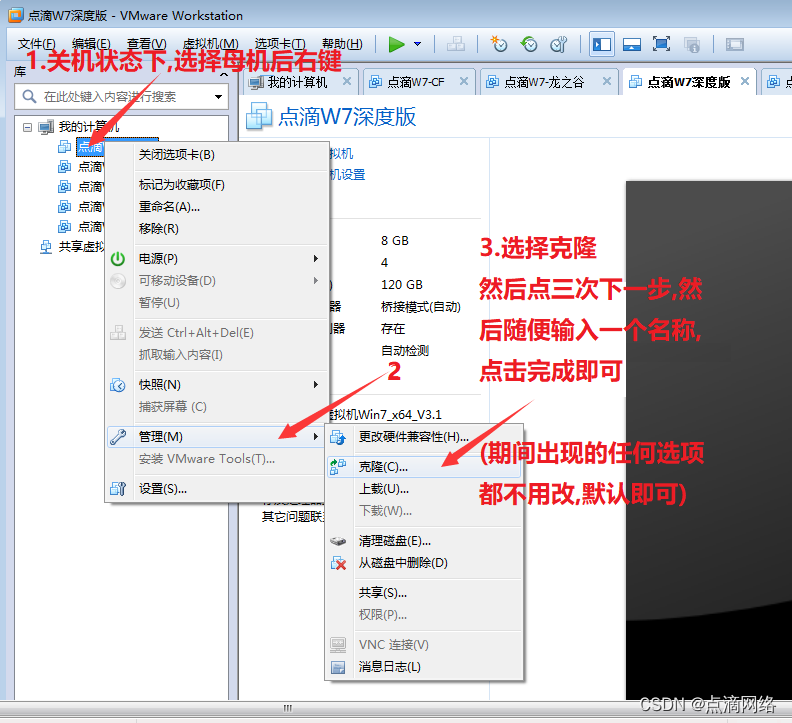The width and height of the screenshot is (792, 723).
Task: Click the red X delete-from-disk icon
Action: (338, 563)
